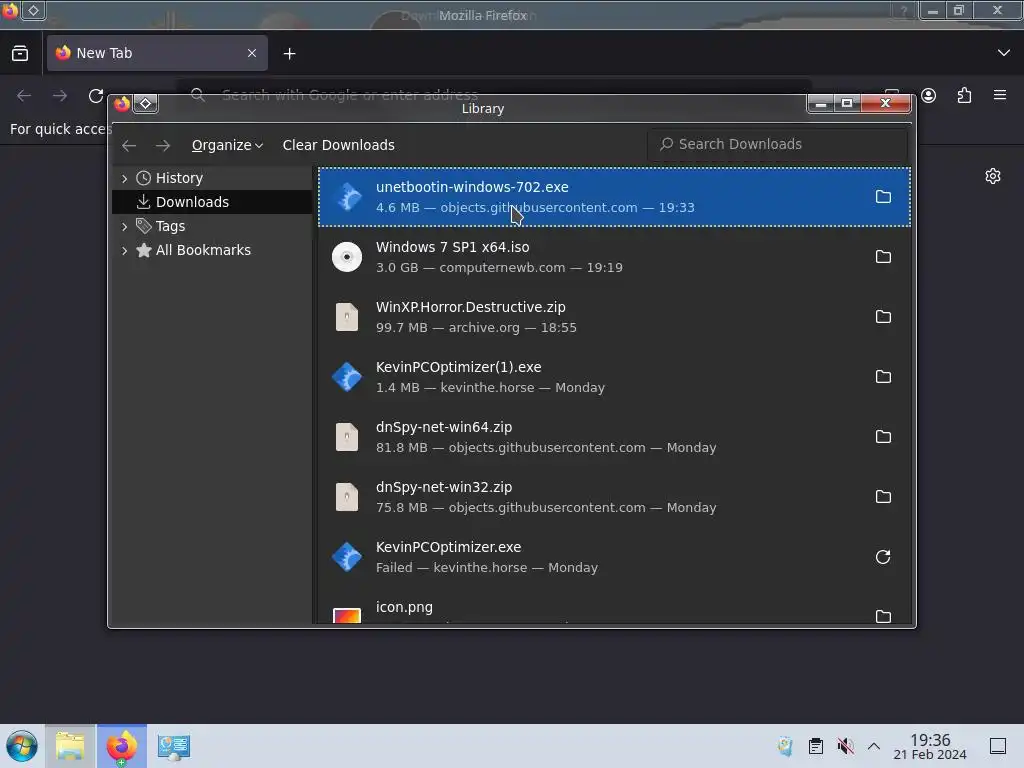The image size is (1024, 768).
Task: Click WinXP.Horror.Destructive.zip archive icon
Action: pos(347,317)
